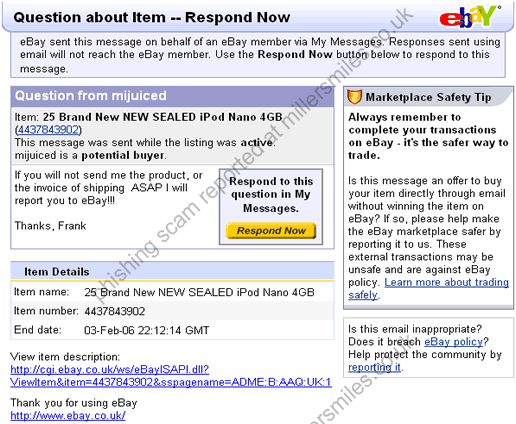Open the eBay policy link
516x424 pixels.
(453, 342)
